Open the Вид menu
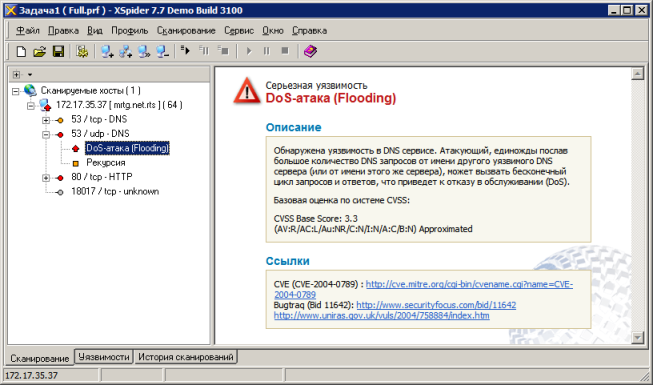This screenshot has height=385, width=653. coord(95,30)
